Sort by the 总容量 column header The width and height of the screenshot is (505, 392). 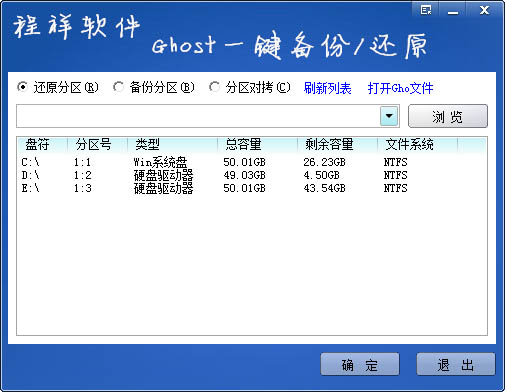pyautogui.click(x=257, y=144)
